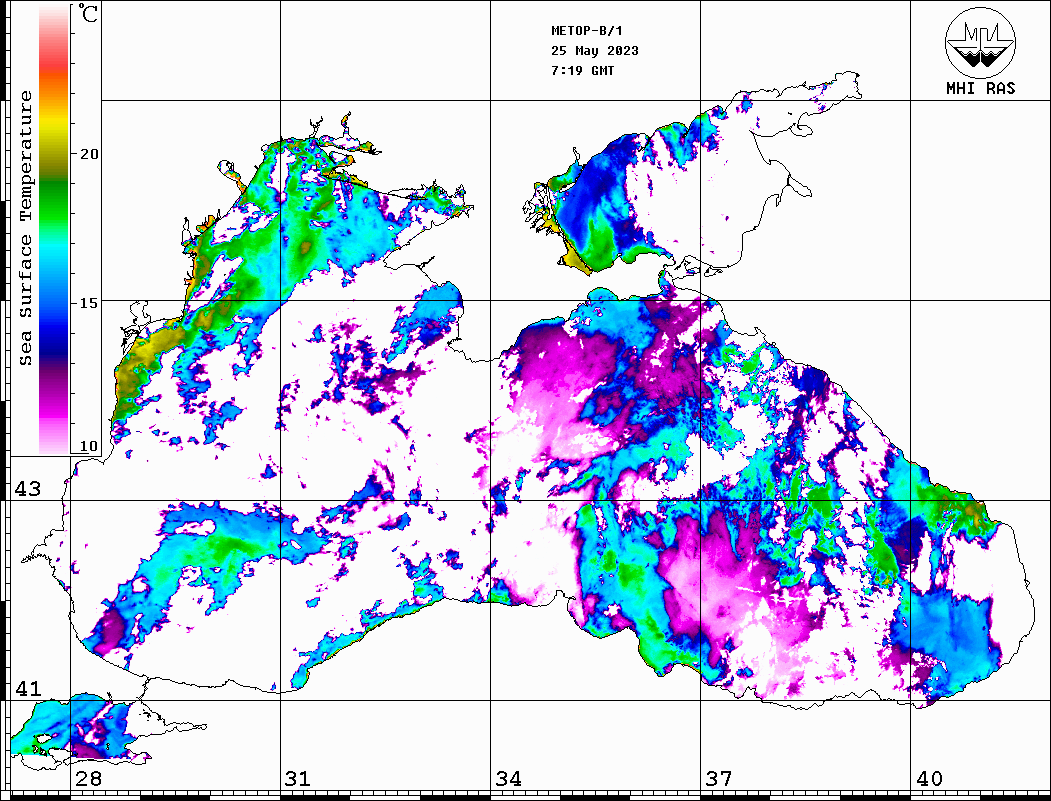The width and height of the screenshot is (1051, 801).
Task: Click latitude label '43'
Action: click(x=27, y=489)
